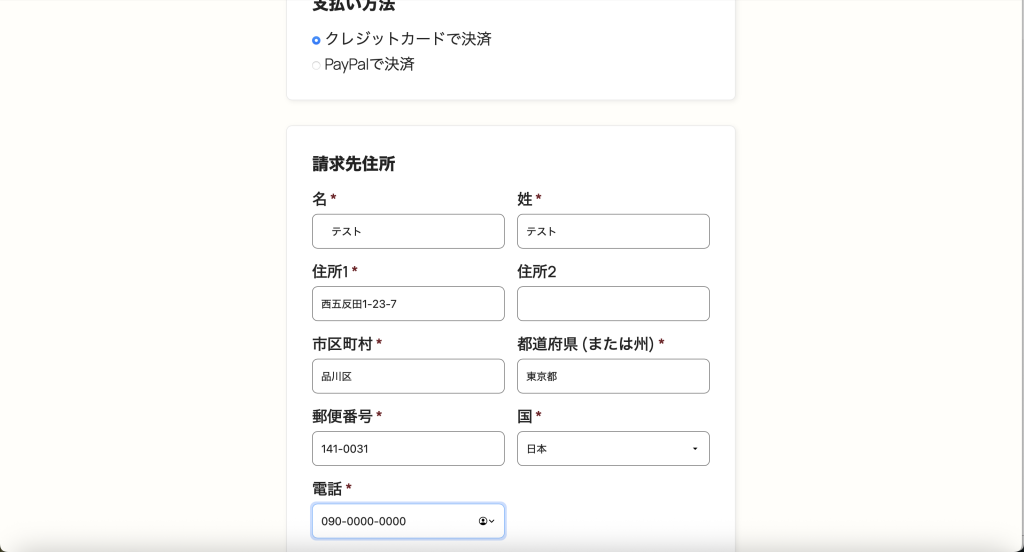This screenshot has height=552, width=1024.
Task: Click the クレジットカードで決済 label text
Action: (408, 40)
